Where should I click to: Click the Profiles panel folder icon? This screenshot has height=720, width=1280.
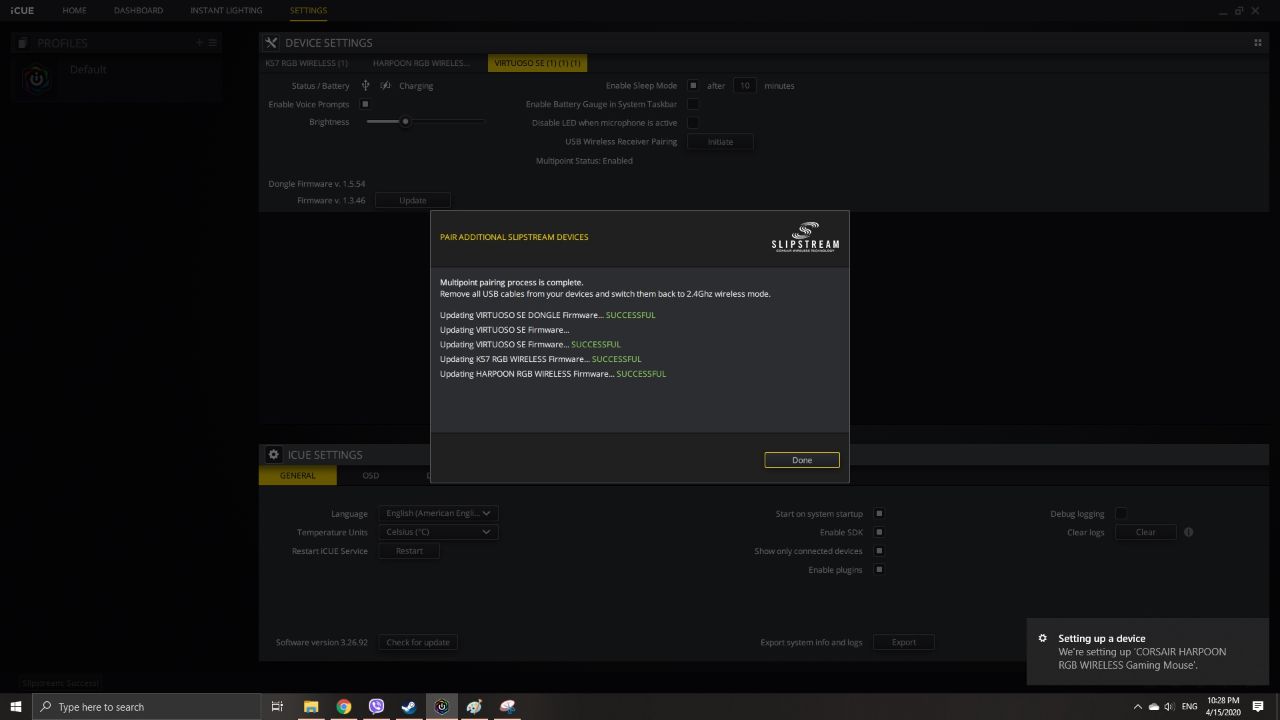(x=23, y=43)
